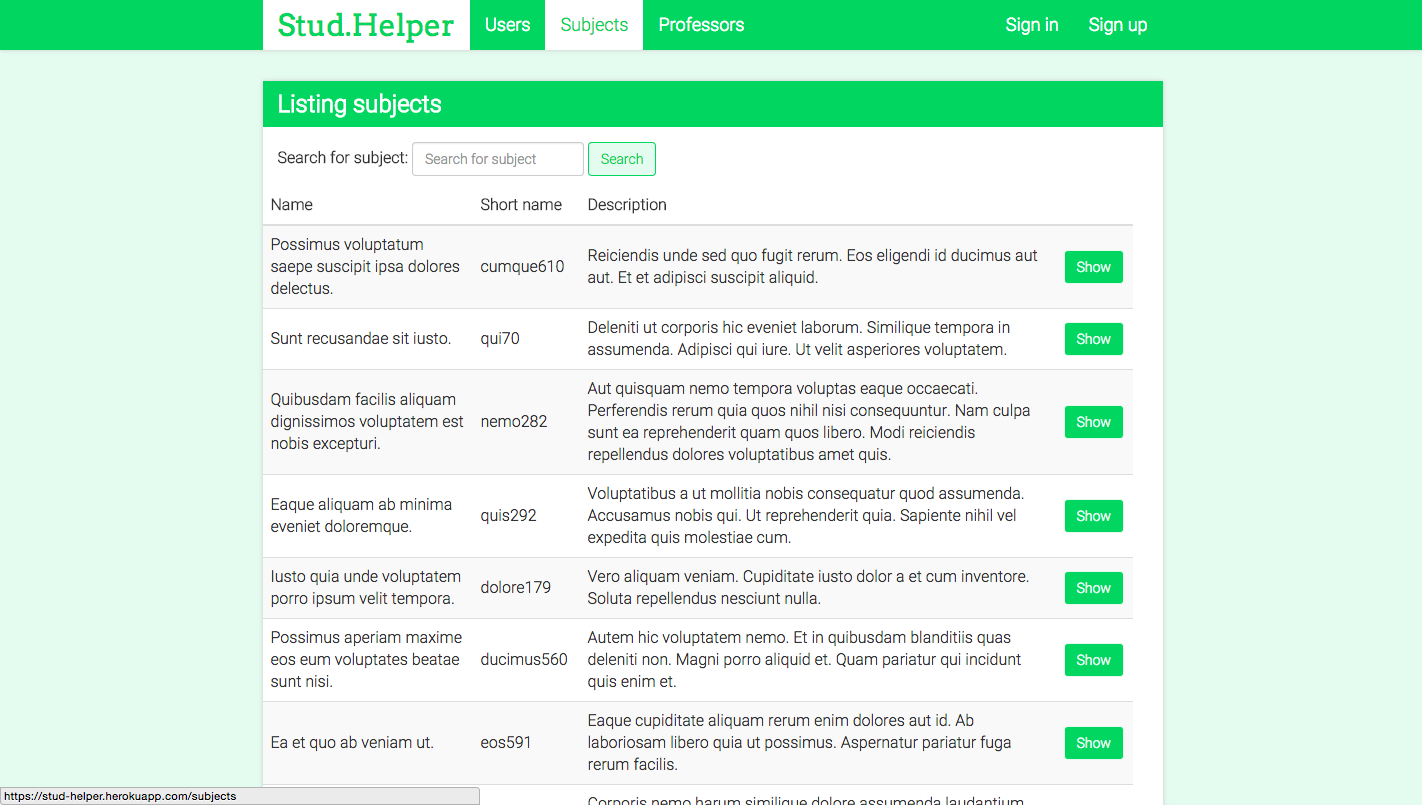Open the Users page
The image size is (1422, 805).
(x=507, y=25)
